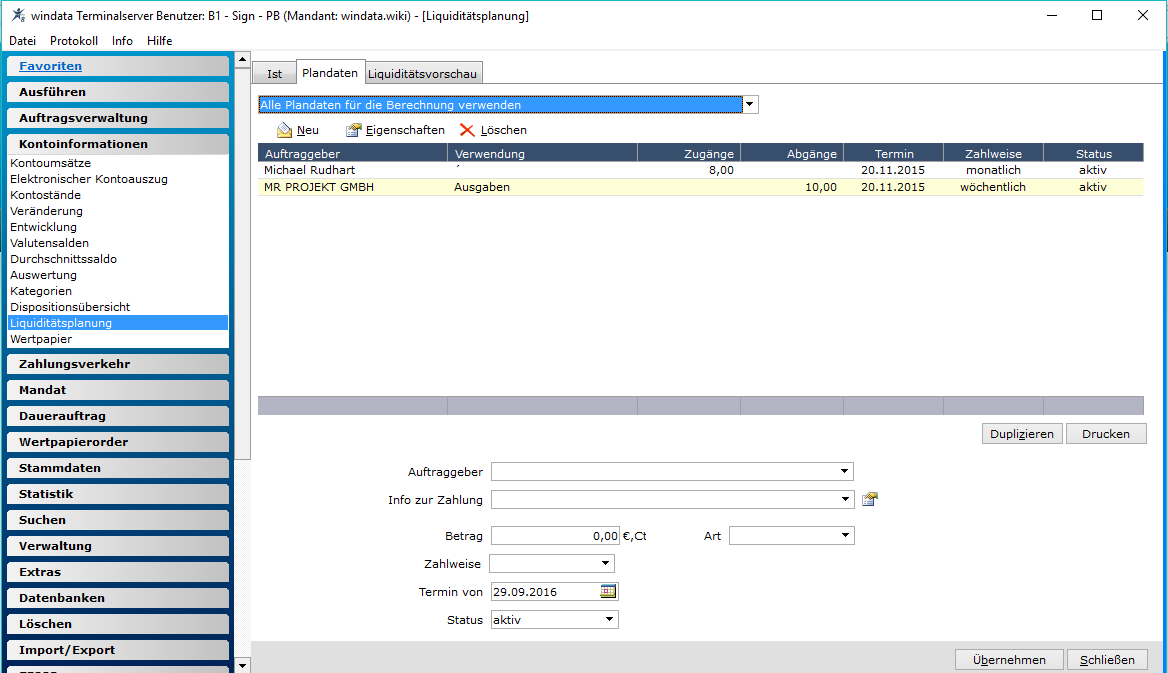Click the Schließen button

[x=1108, y=660]
